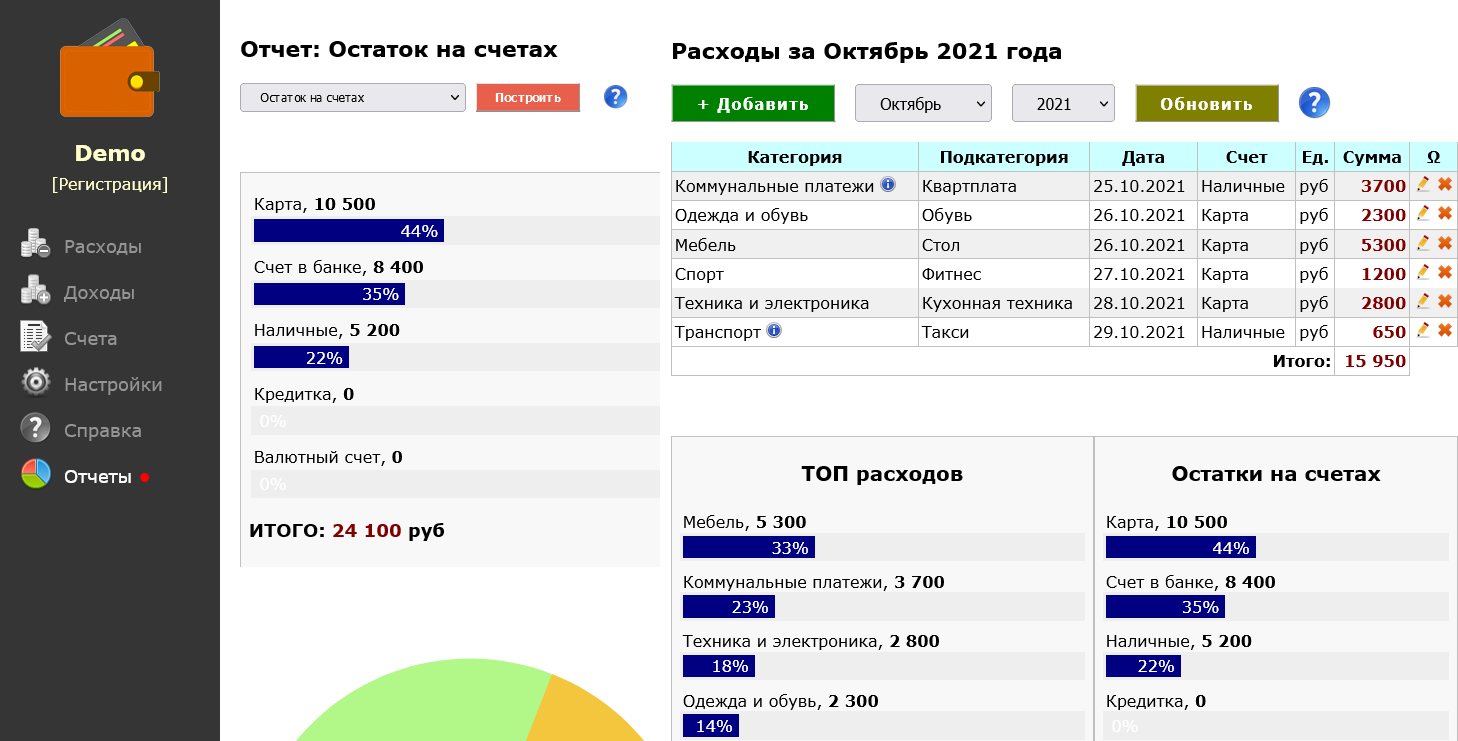Delete the Стол expense row
Viewport: 1458px width, 741px height.
pos(1445,243)
